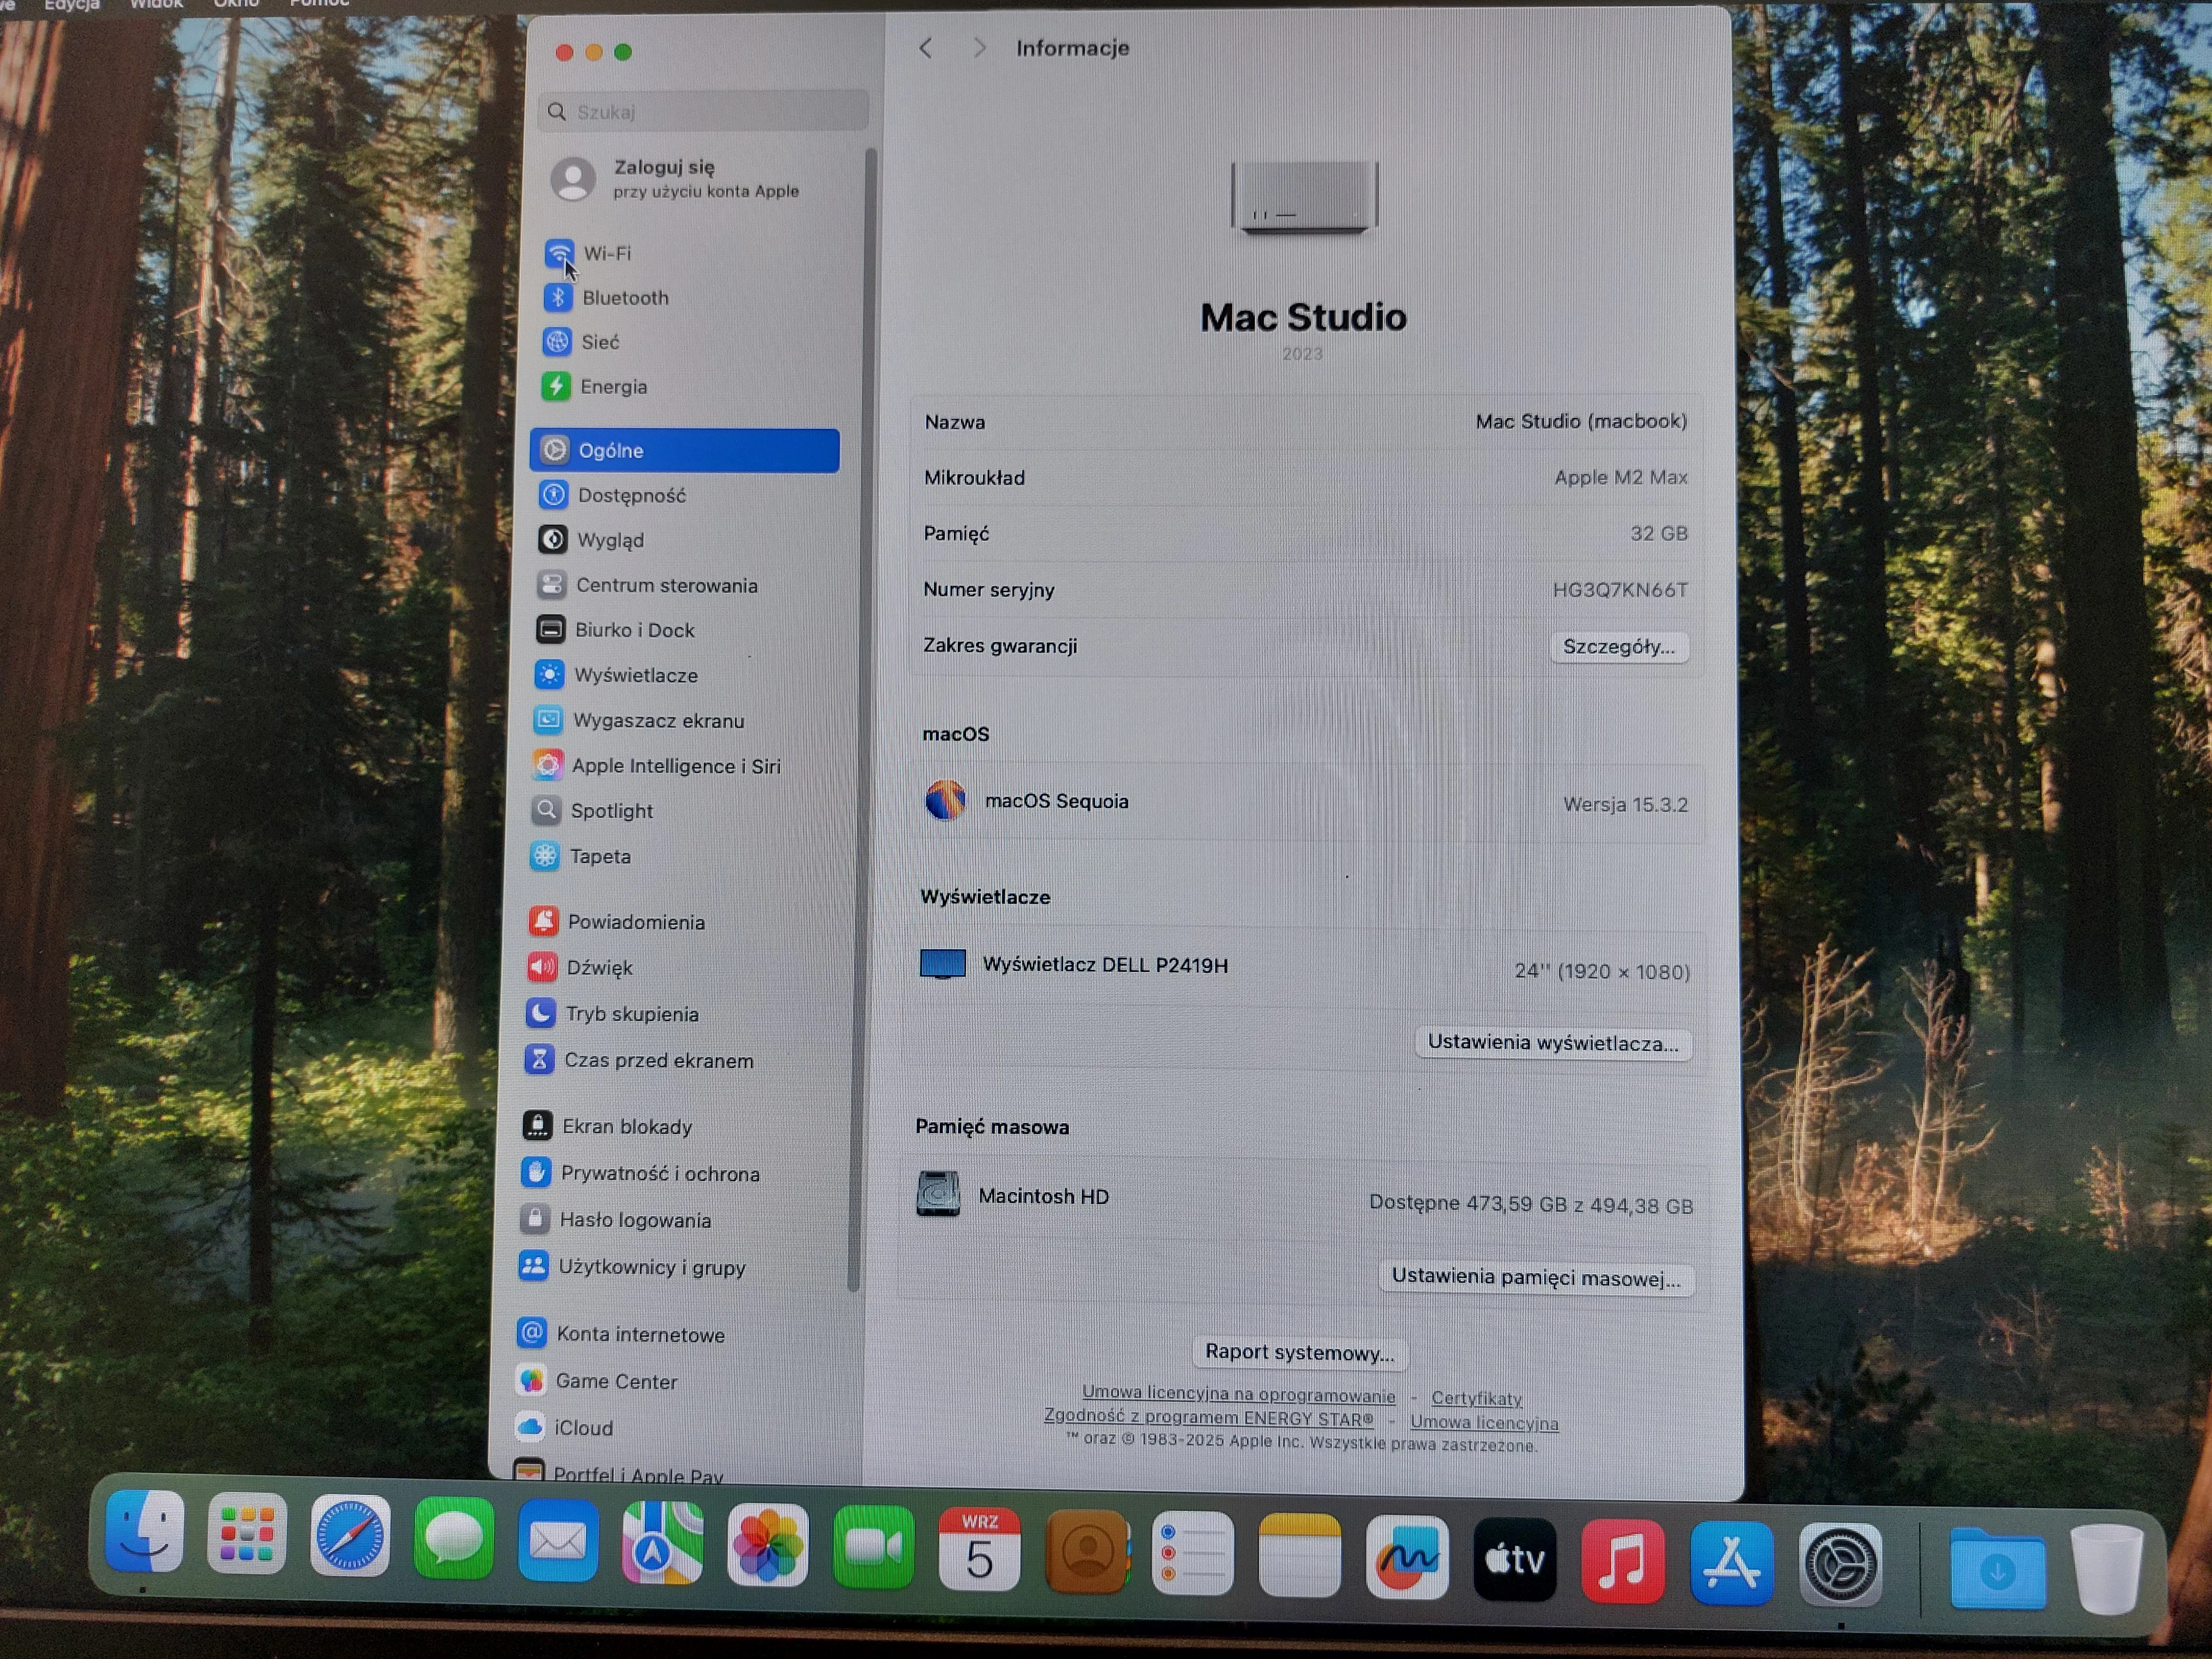The image size is (2212, 1659).
Task: Open Bluetooth settings pane
Action: pyautogui.click(x=607, y=297)
